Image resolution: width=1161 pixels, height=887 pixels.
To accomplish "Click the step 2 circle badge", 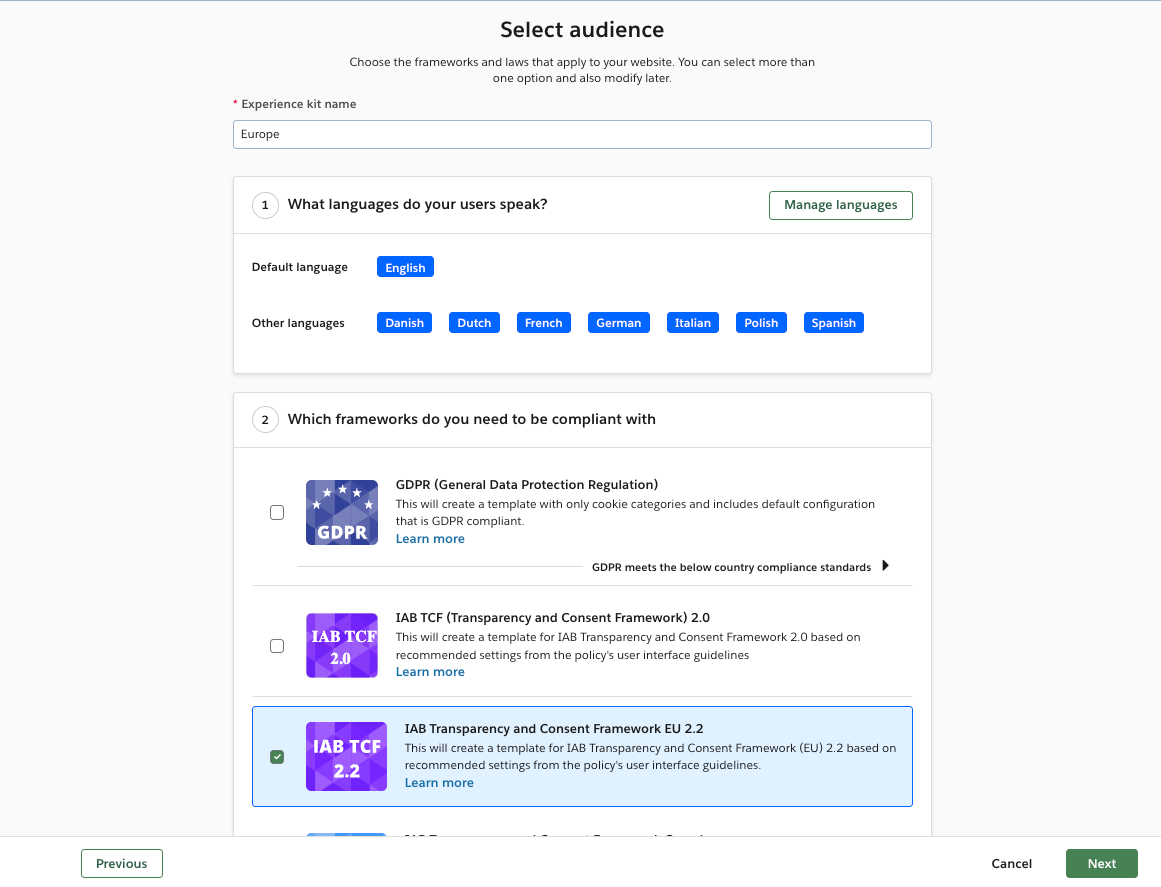I will [x=265, y=420].
